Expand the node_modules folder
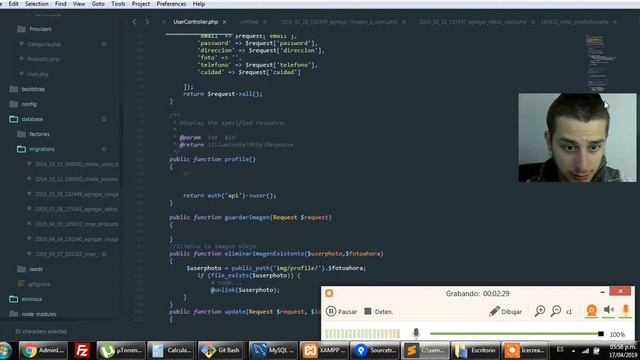640x360 pixels. [x=33, y=314]
